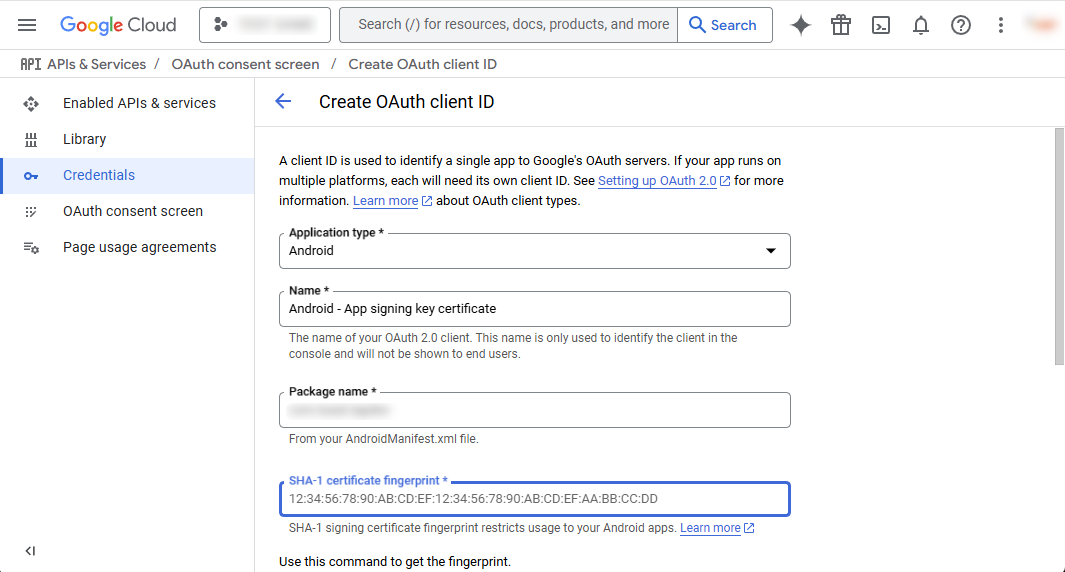Open the three-dot more options menu
This screenshot has width=1065, height=572.
point(1000,25)
